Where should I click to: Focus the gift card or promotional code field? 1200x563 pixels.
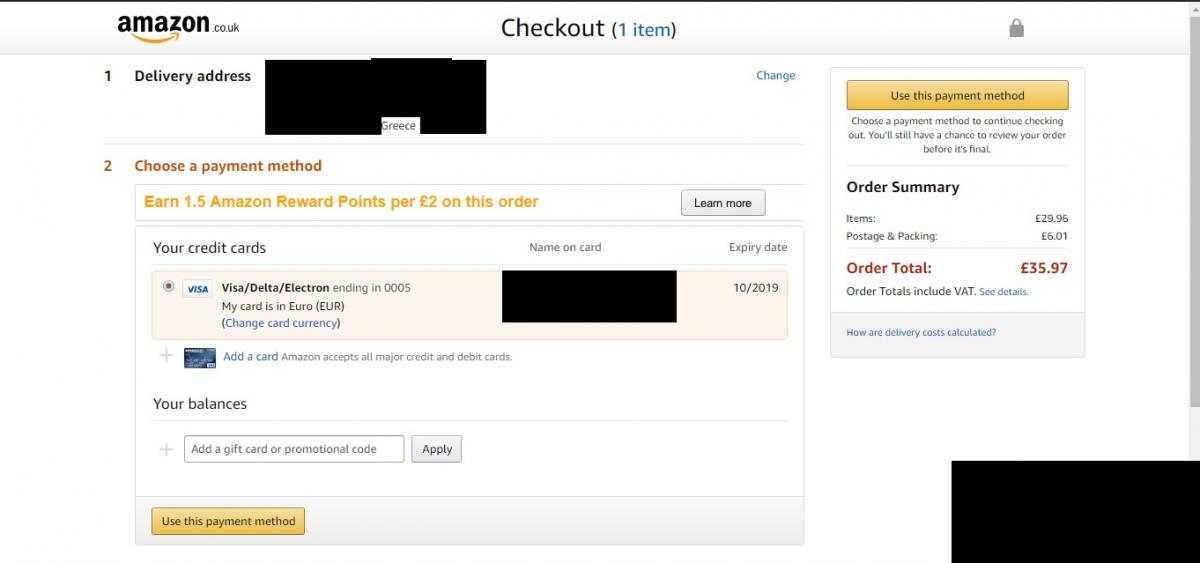pyautogui.click(x=294, y=449)
